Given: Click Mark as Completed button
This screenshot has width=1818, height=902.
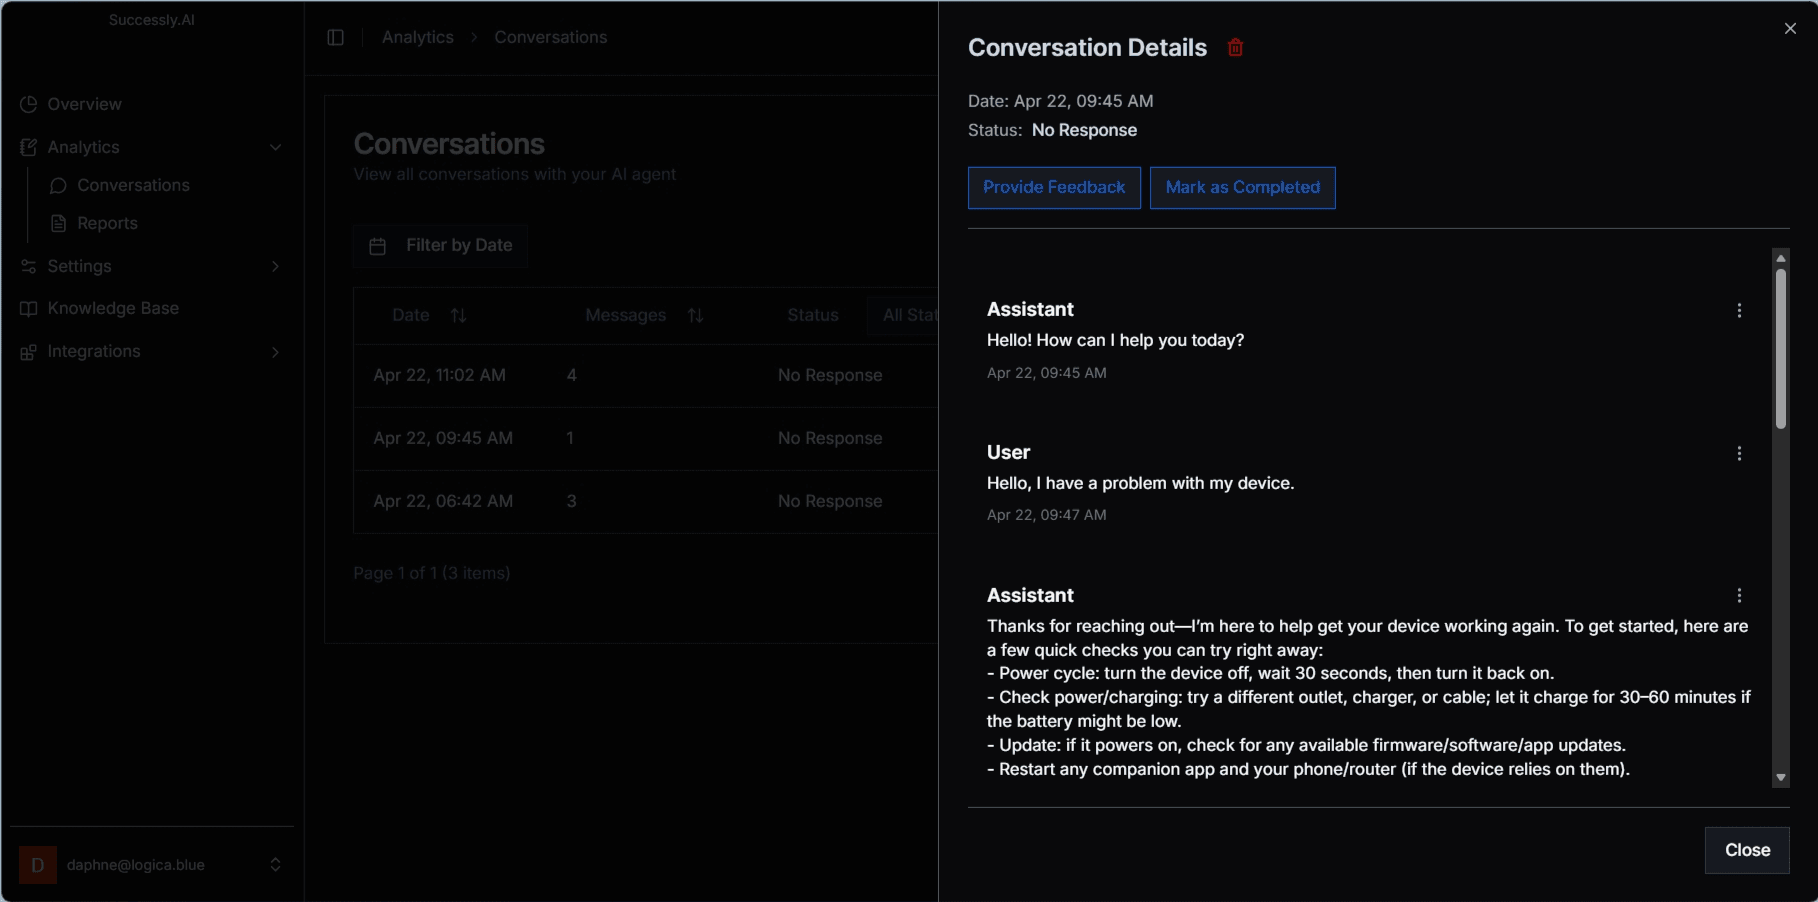Looking at the screenshot, I should click(x=1243, y=188).
